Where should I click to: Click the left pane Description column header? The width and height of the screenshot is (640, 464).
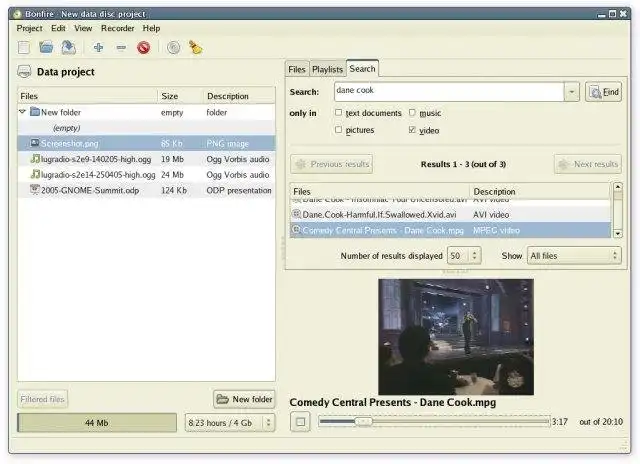tap(239, 96)
